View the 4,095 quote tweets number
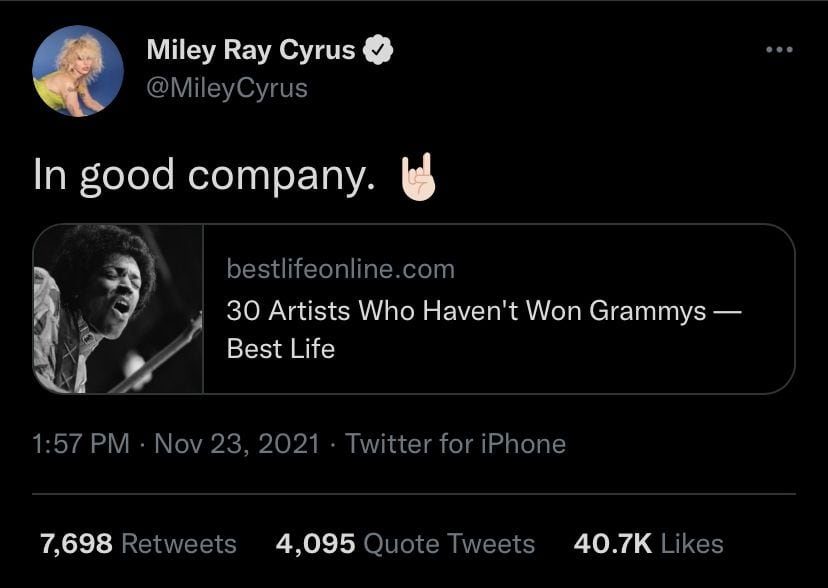The image size is (828, 588). tap(315, 543)
